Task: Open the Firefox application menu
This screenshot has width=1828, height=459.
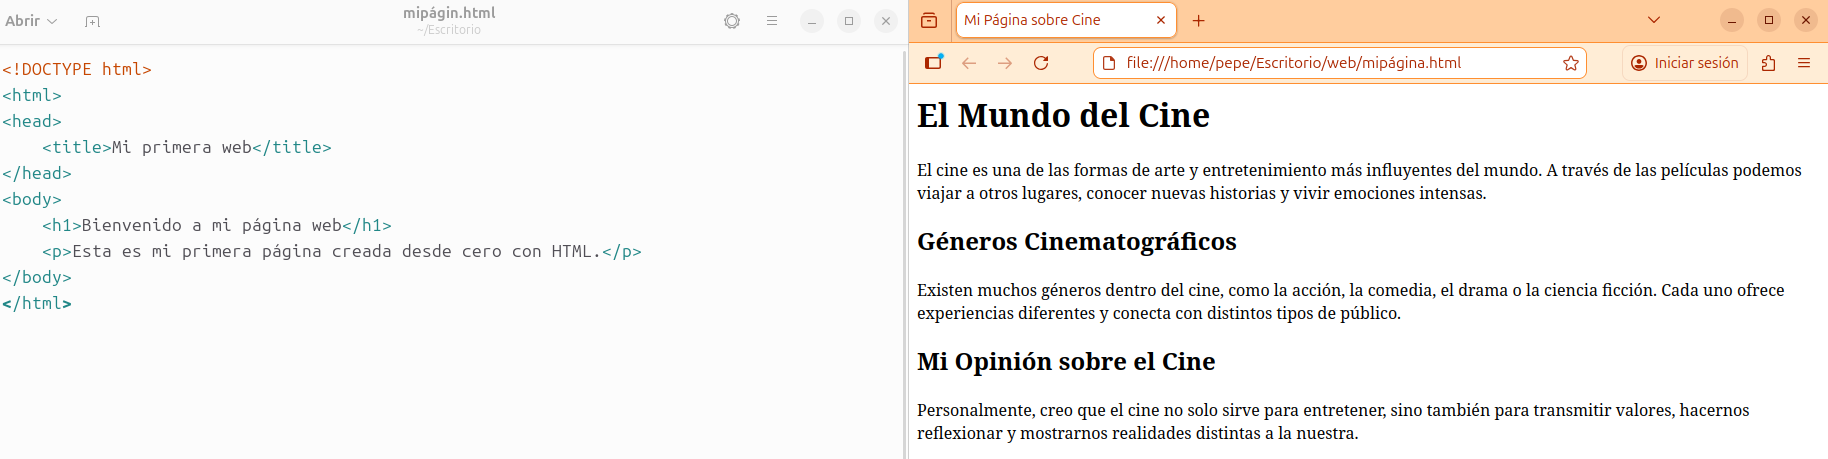Action: 1804,63
